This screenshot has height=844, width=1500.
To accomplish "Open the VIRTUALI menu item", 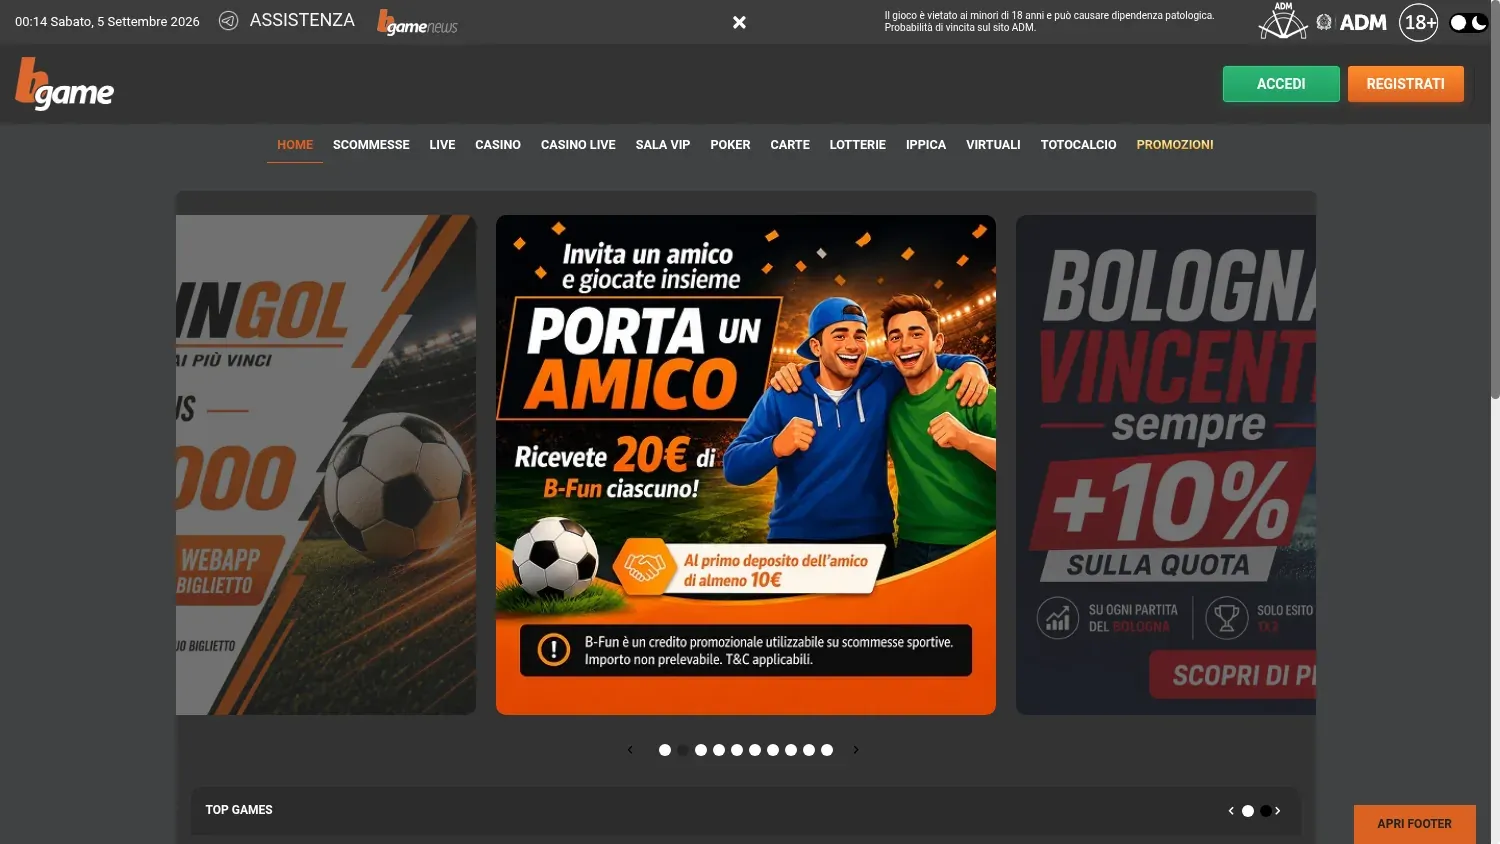I will [x=993, y=145].
